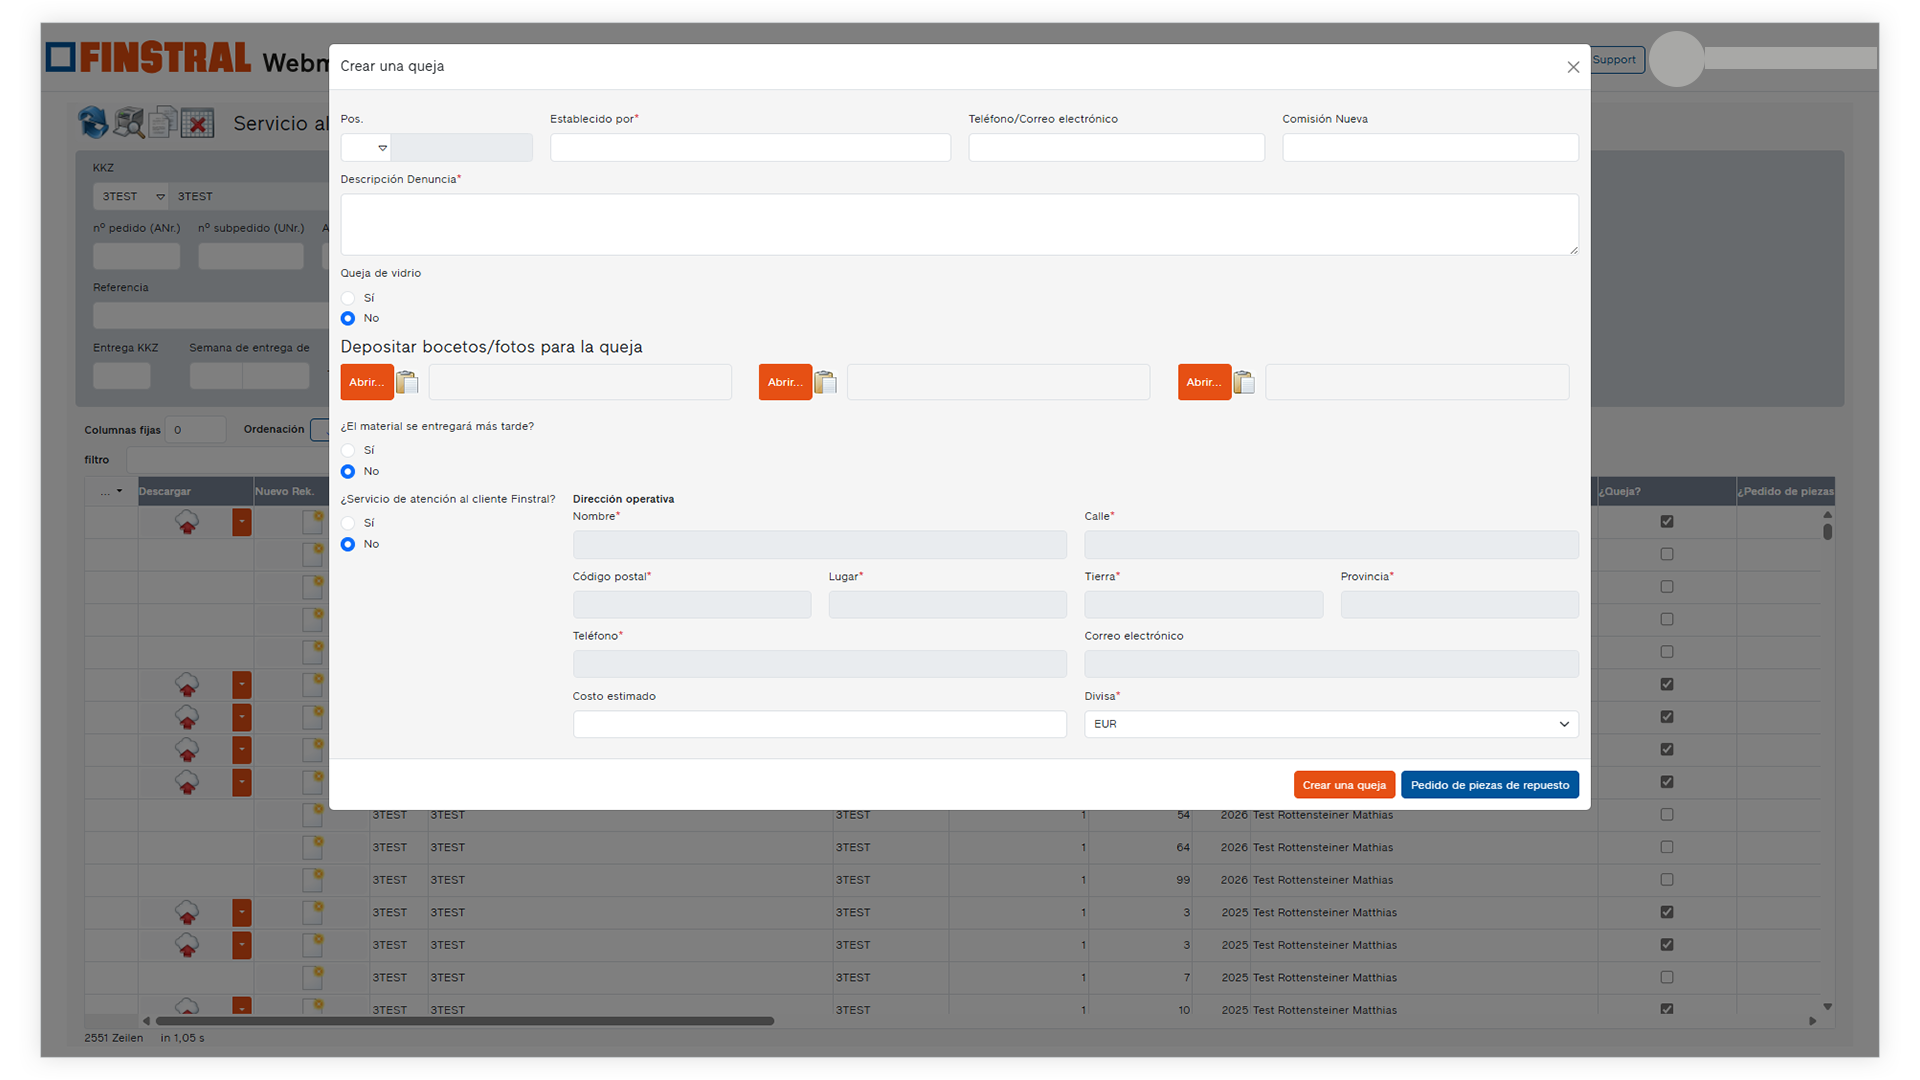Viewport: 1920px width, 1080px height.
Task: Click new complaint note icon in row 10
Action: coord(313,1006)
